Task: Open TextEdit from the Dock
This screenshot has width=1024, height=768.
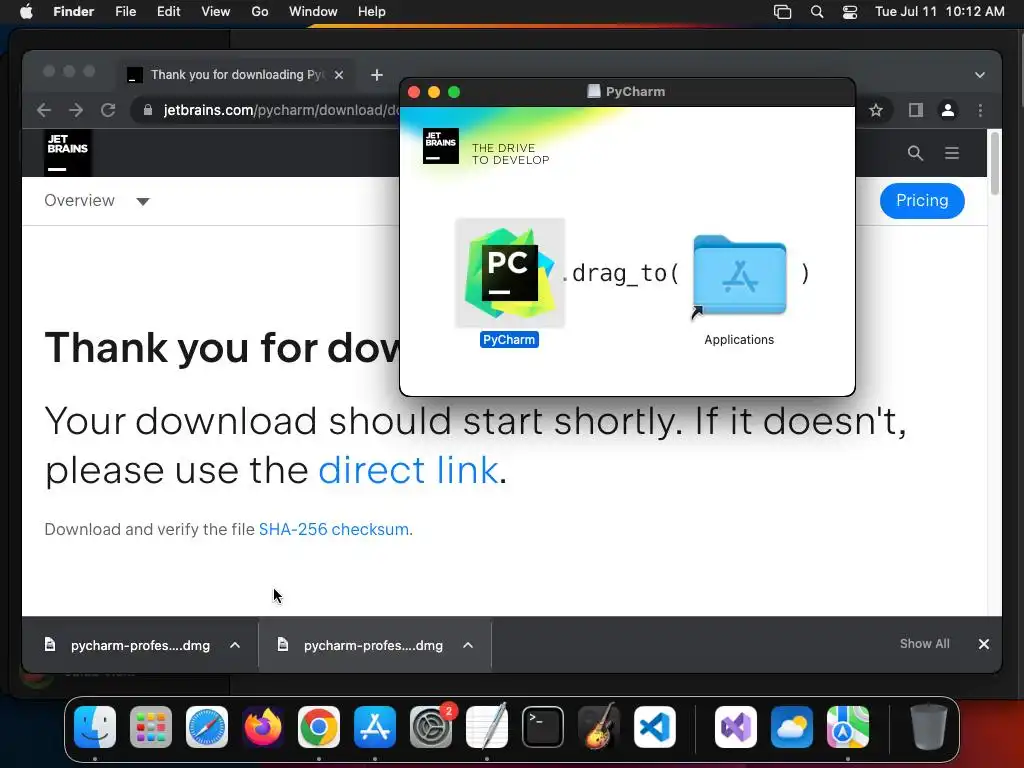Action: pos(487,726)
